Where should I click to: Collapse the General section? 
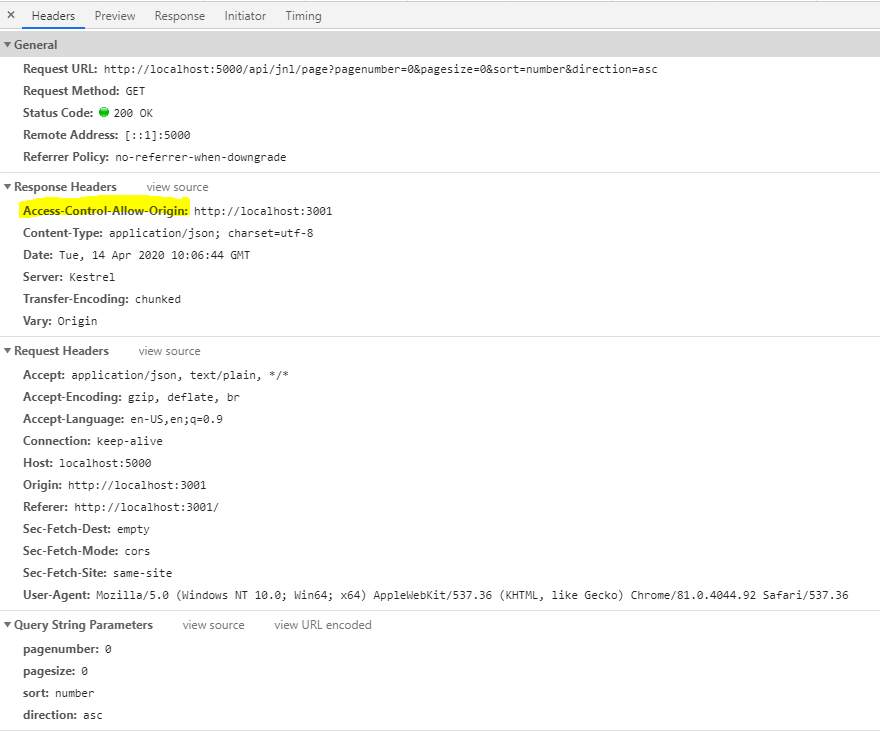(10, 45)
